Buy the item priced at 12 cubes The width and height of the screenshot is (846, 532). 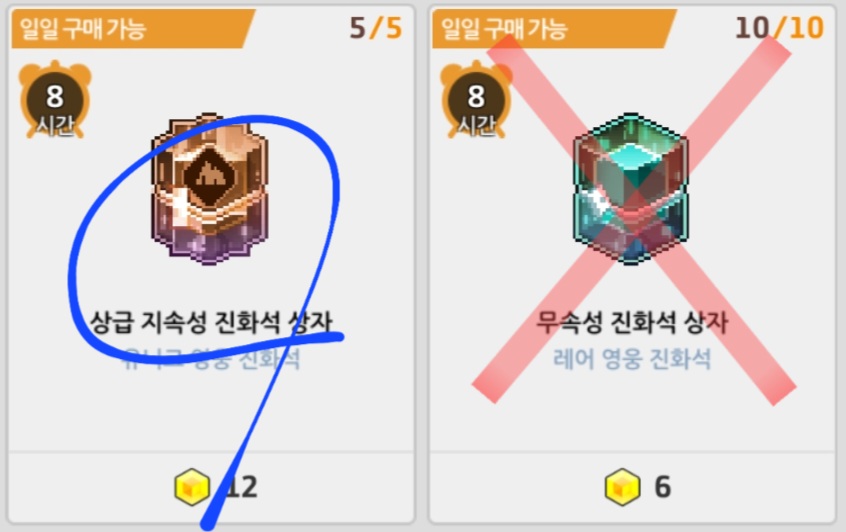click(x=211, y=487)
